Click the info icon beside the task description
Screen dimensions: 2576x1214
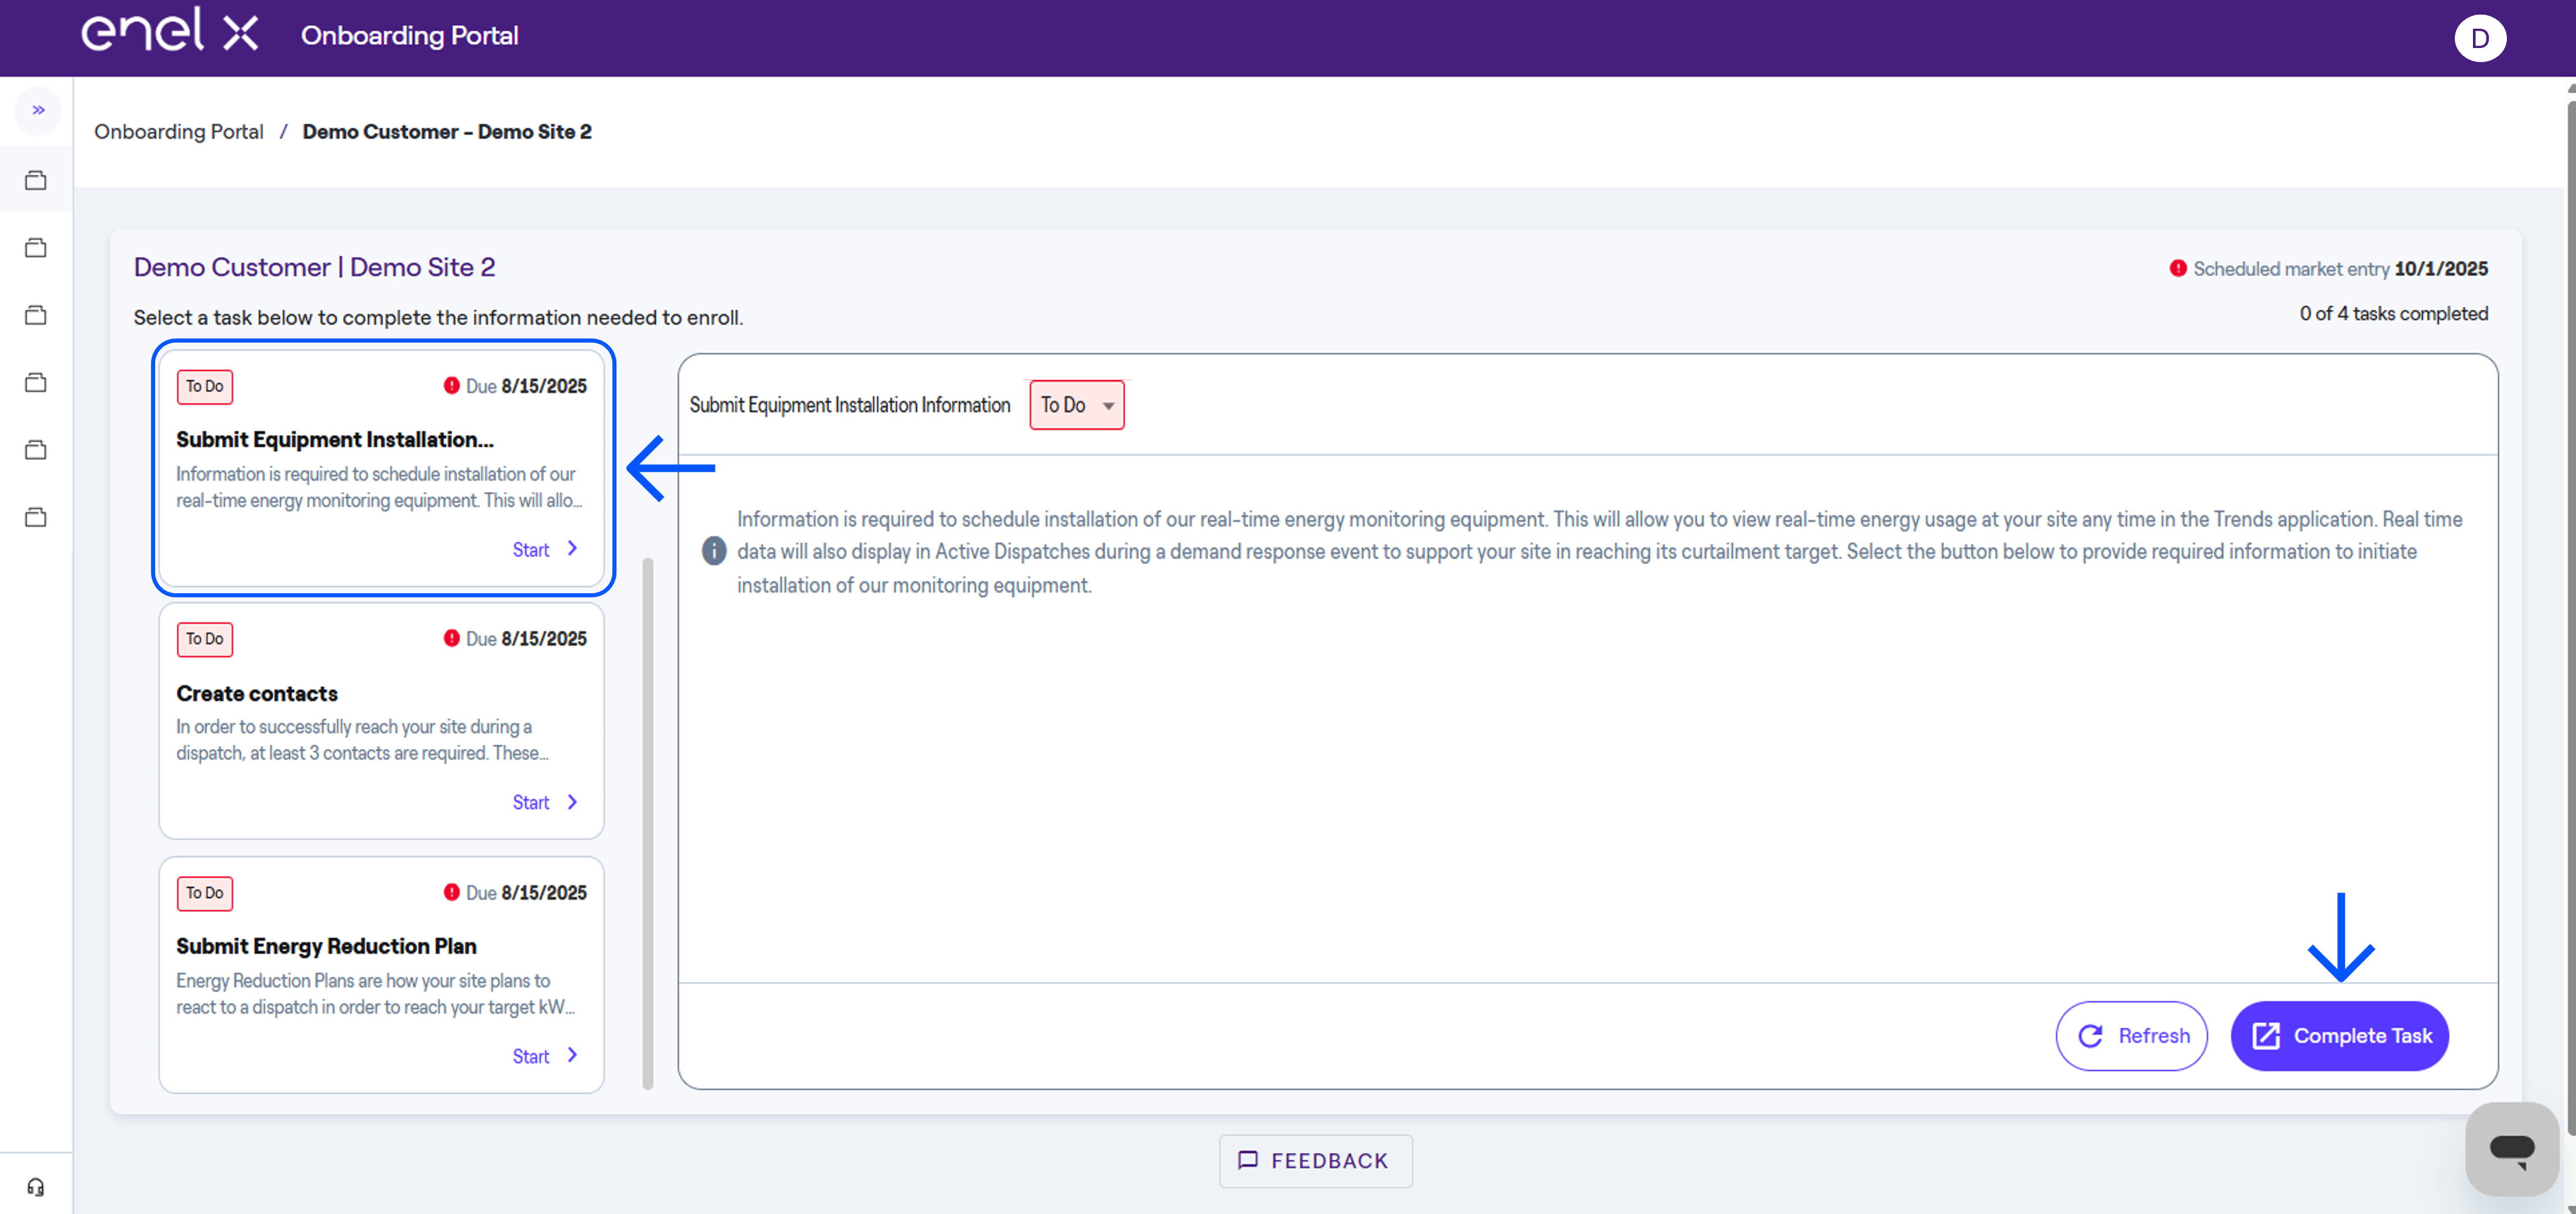click(x=713, y=551)
